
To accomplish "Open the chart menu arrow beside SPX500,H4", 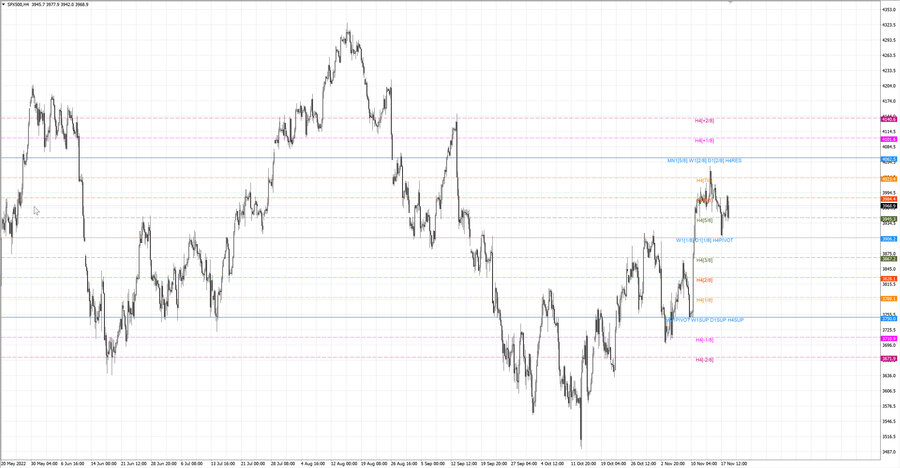I will [x=3, y=5].
